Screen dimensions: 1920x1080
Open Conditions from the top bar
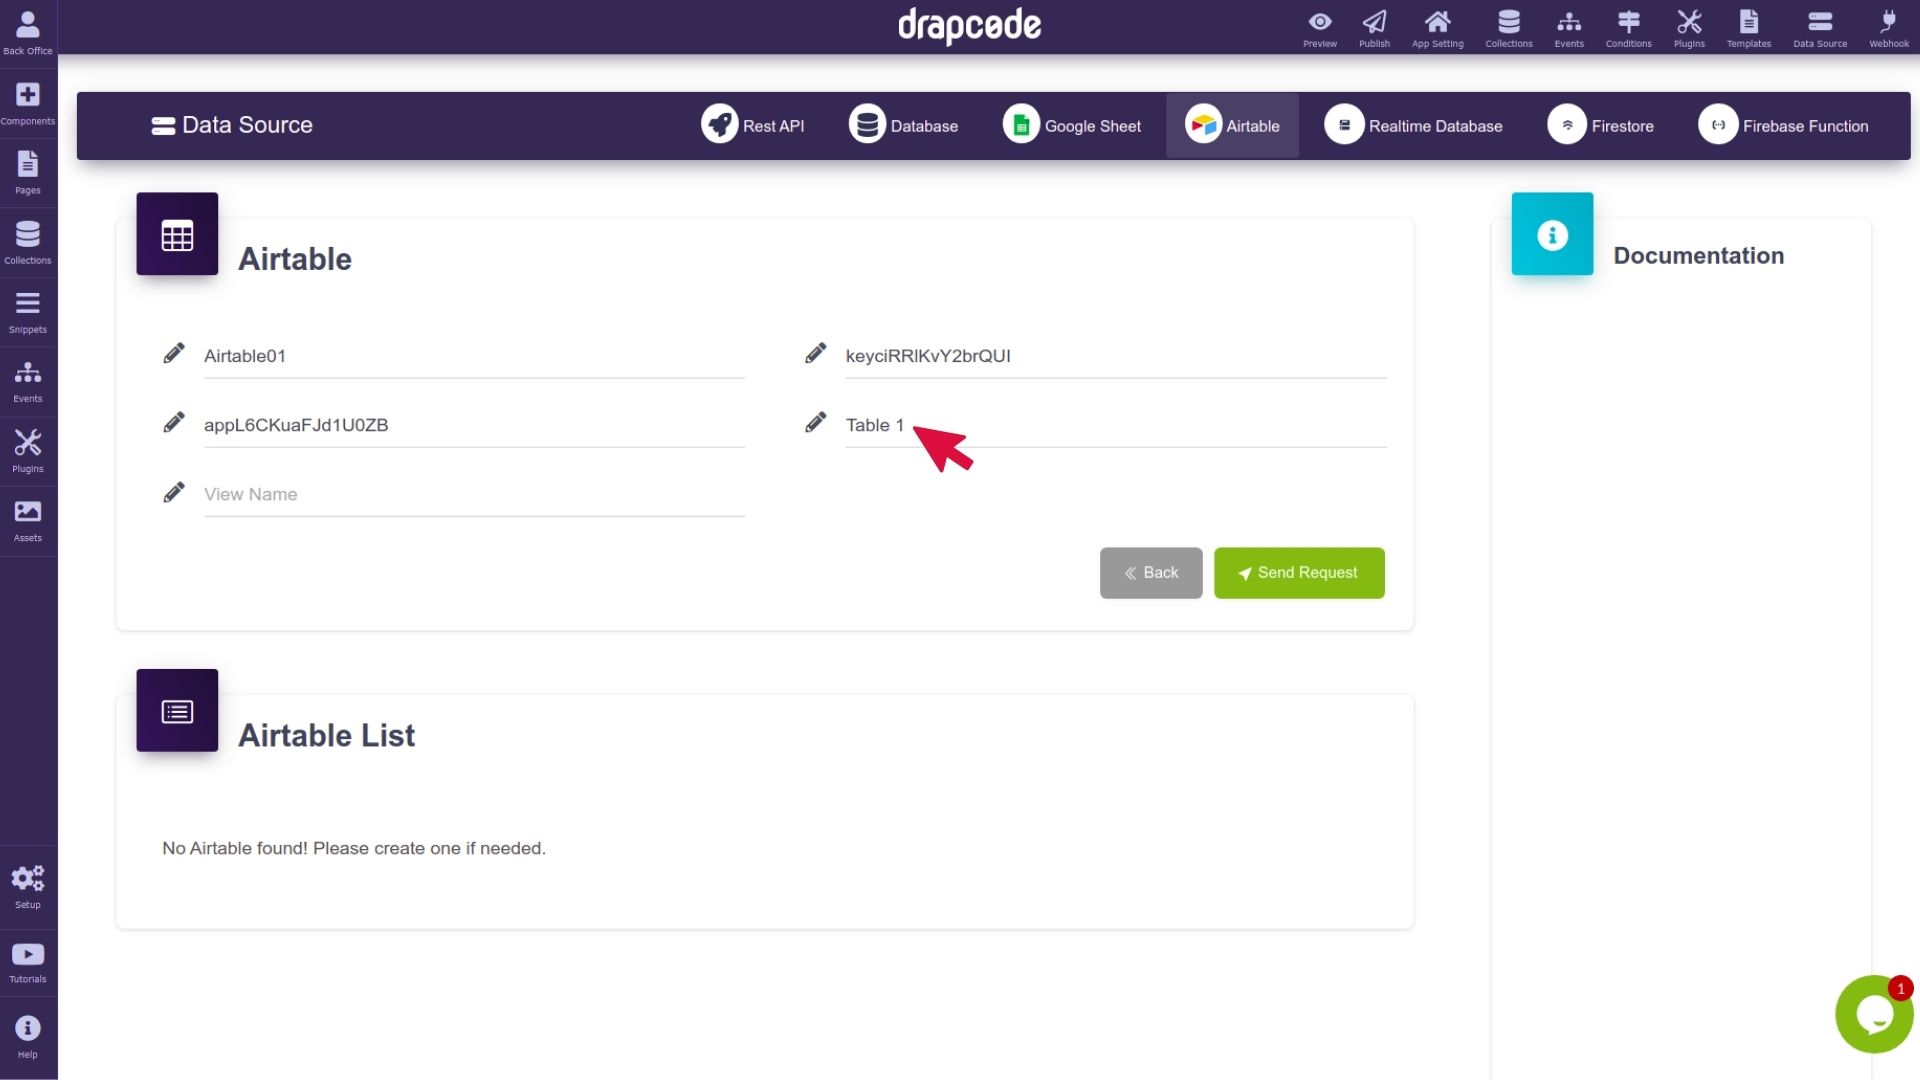[x=1629, y=28]
